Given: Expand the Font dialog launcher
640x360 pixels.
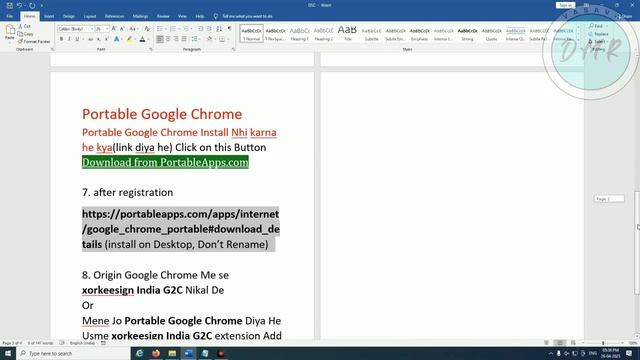Looking at the screenshot, I should (x=151, y=49).
